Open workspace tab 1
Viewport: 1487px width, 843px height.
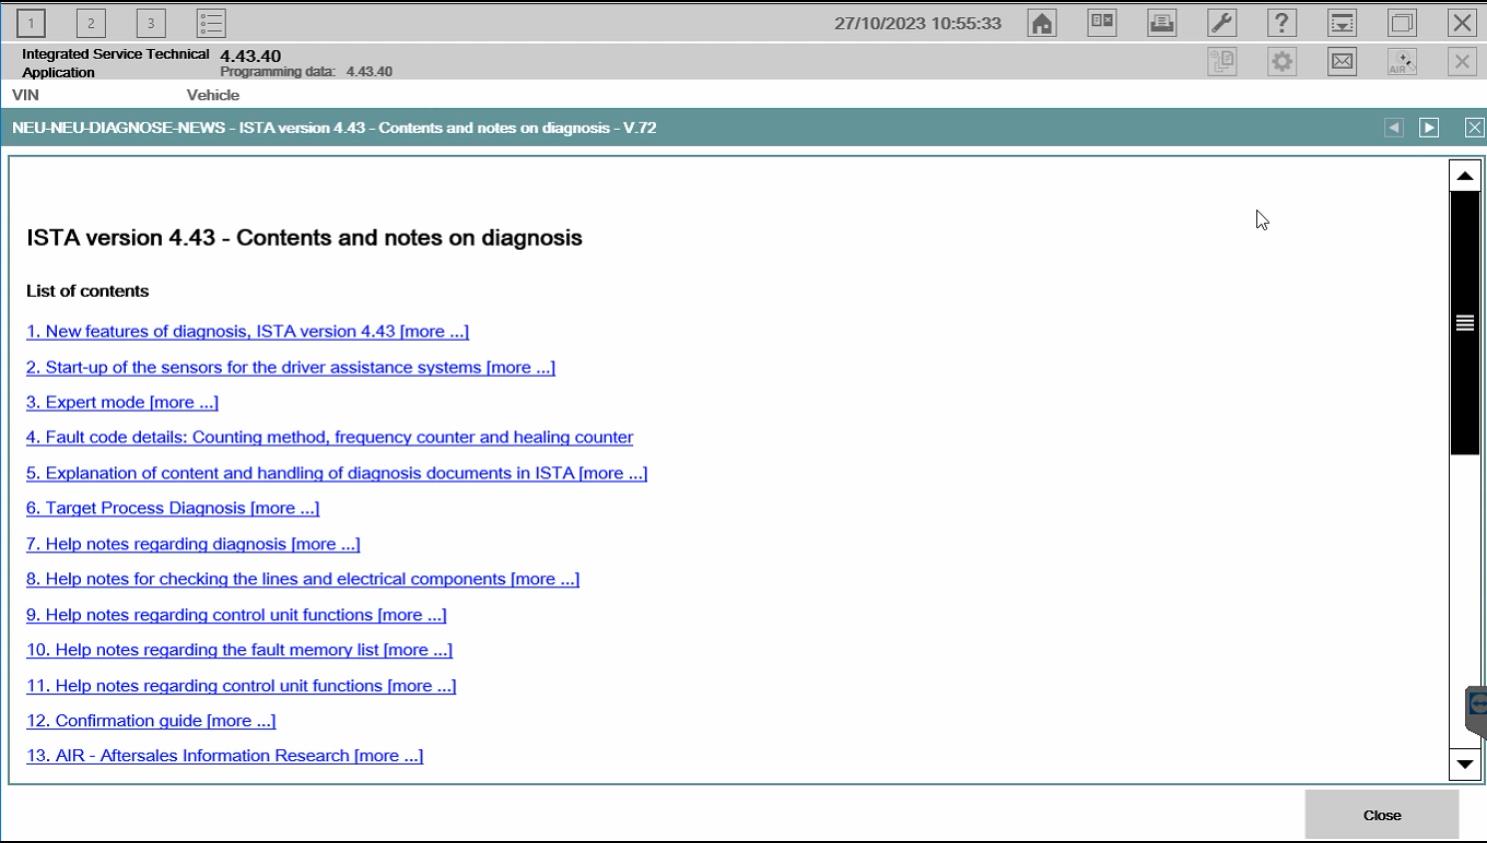tap(31, 22)
